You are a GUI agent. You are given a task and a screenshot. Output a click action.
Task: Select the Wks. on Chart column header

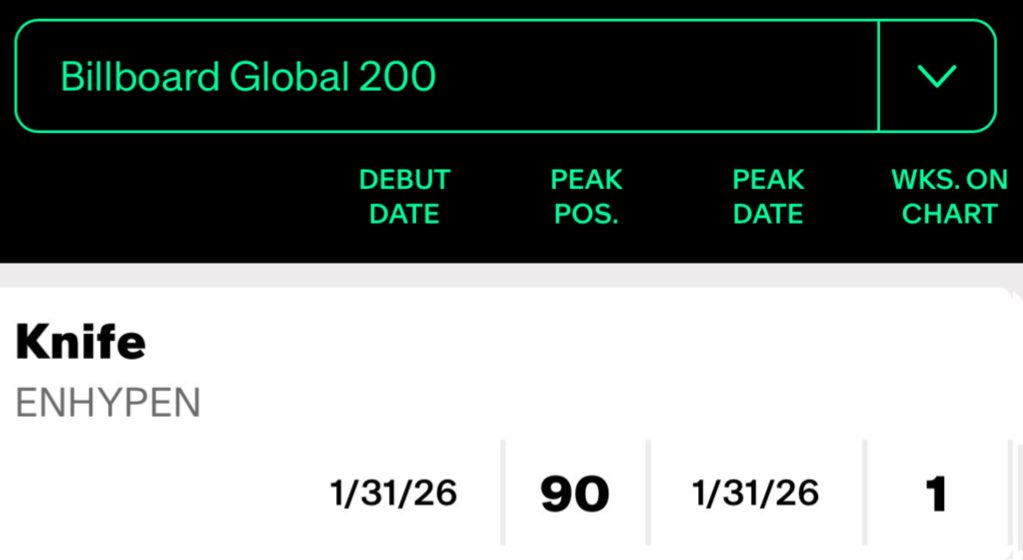949,197
